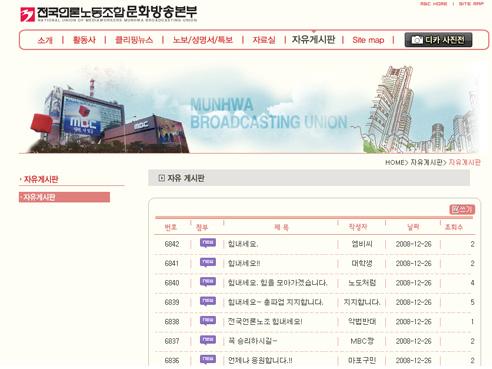This screenshot has height=369, width=492.
Task: Click the square icon beside 자유 게시판 heading
Action: (161, 178)
